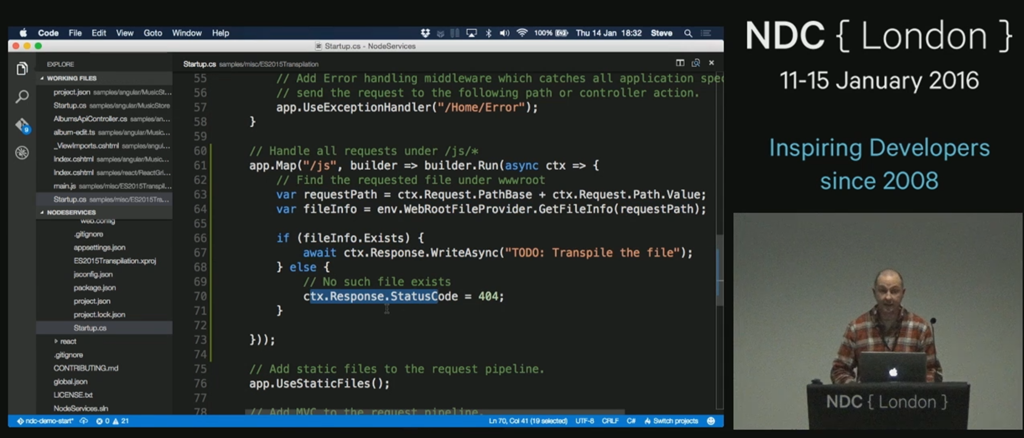Open _ViewImports.cshtml in Working Files
The width and height of the screenshot is (1024, 438).
tap(104, 146)
